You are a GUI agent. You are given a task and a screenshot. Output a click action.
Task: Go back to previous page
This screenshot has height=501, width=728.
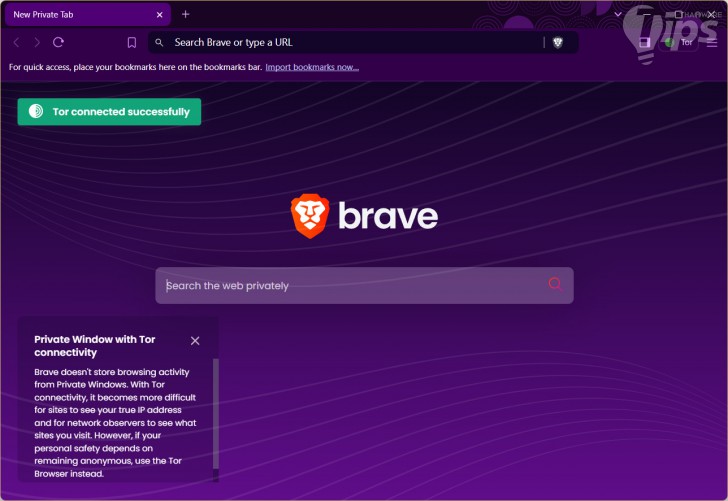click(16, 43)
